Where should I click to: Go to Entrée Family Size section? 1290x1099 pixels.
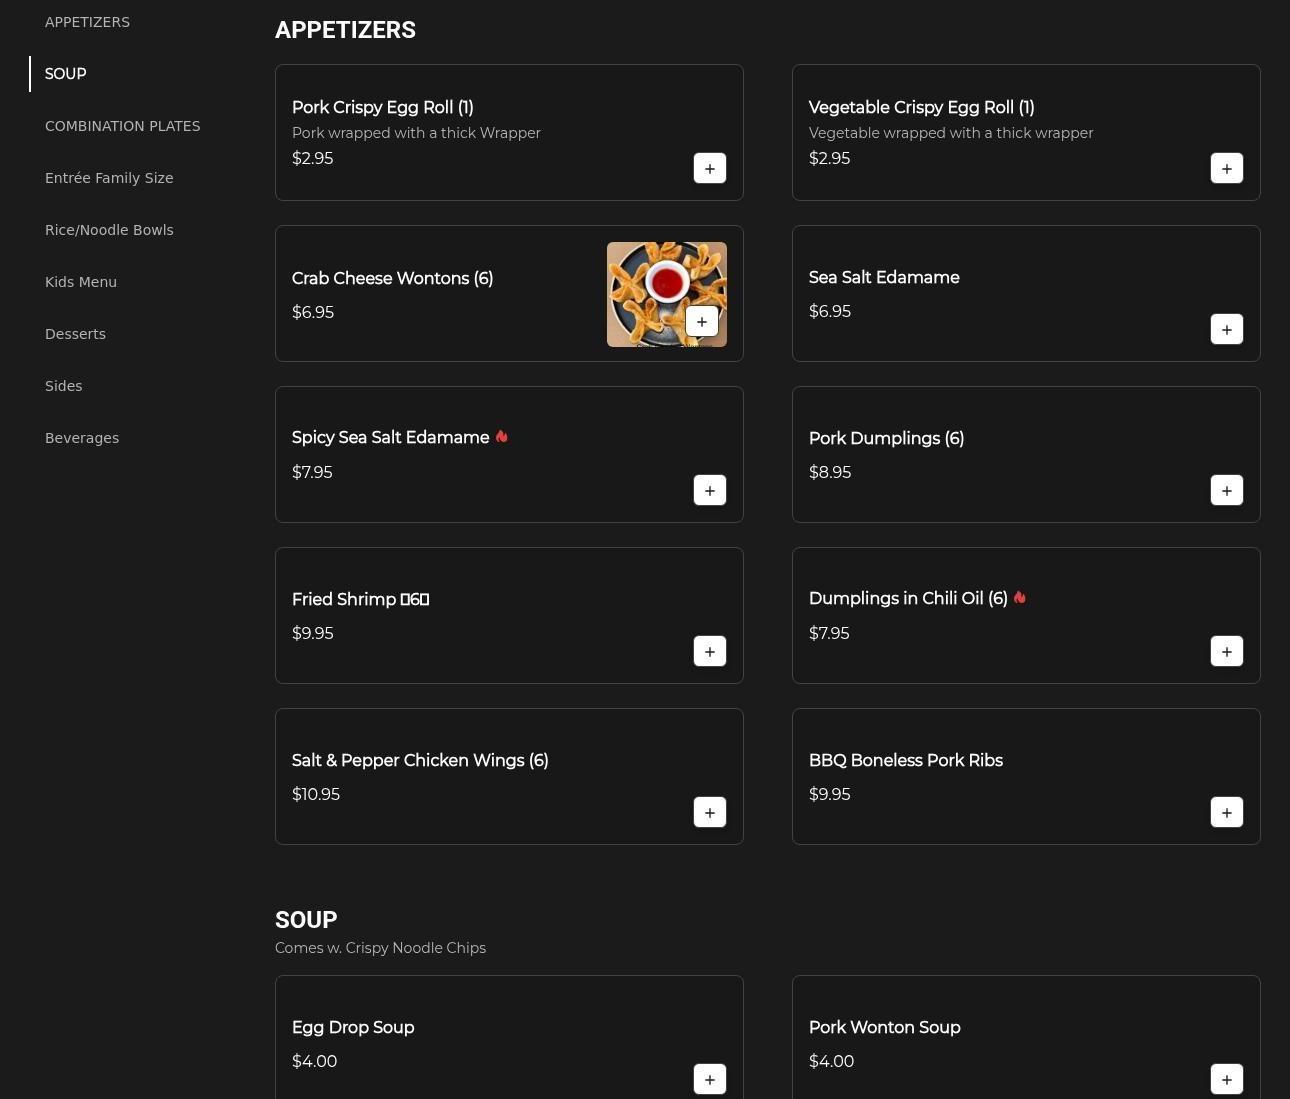(109, 178)
